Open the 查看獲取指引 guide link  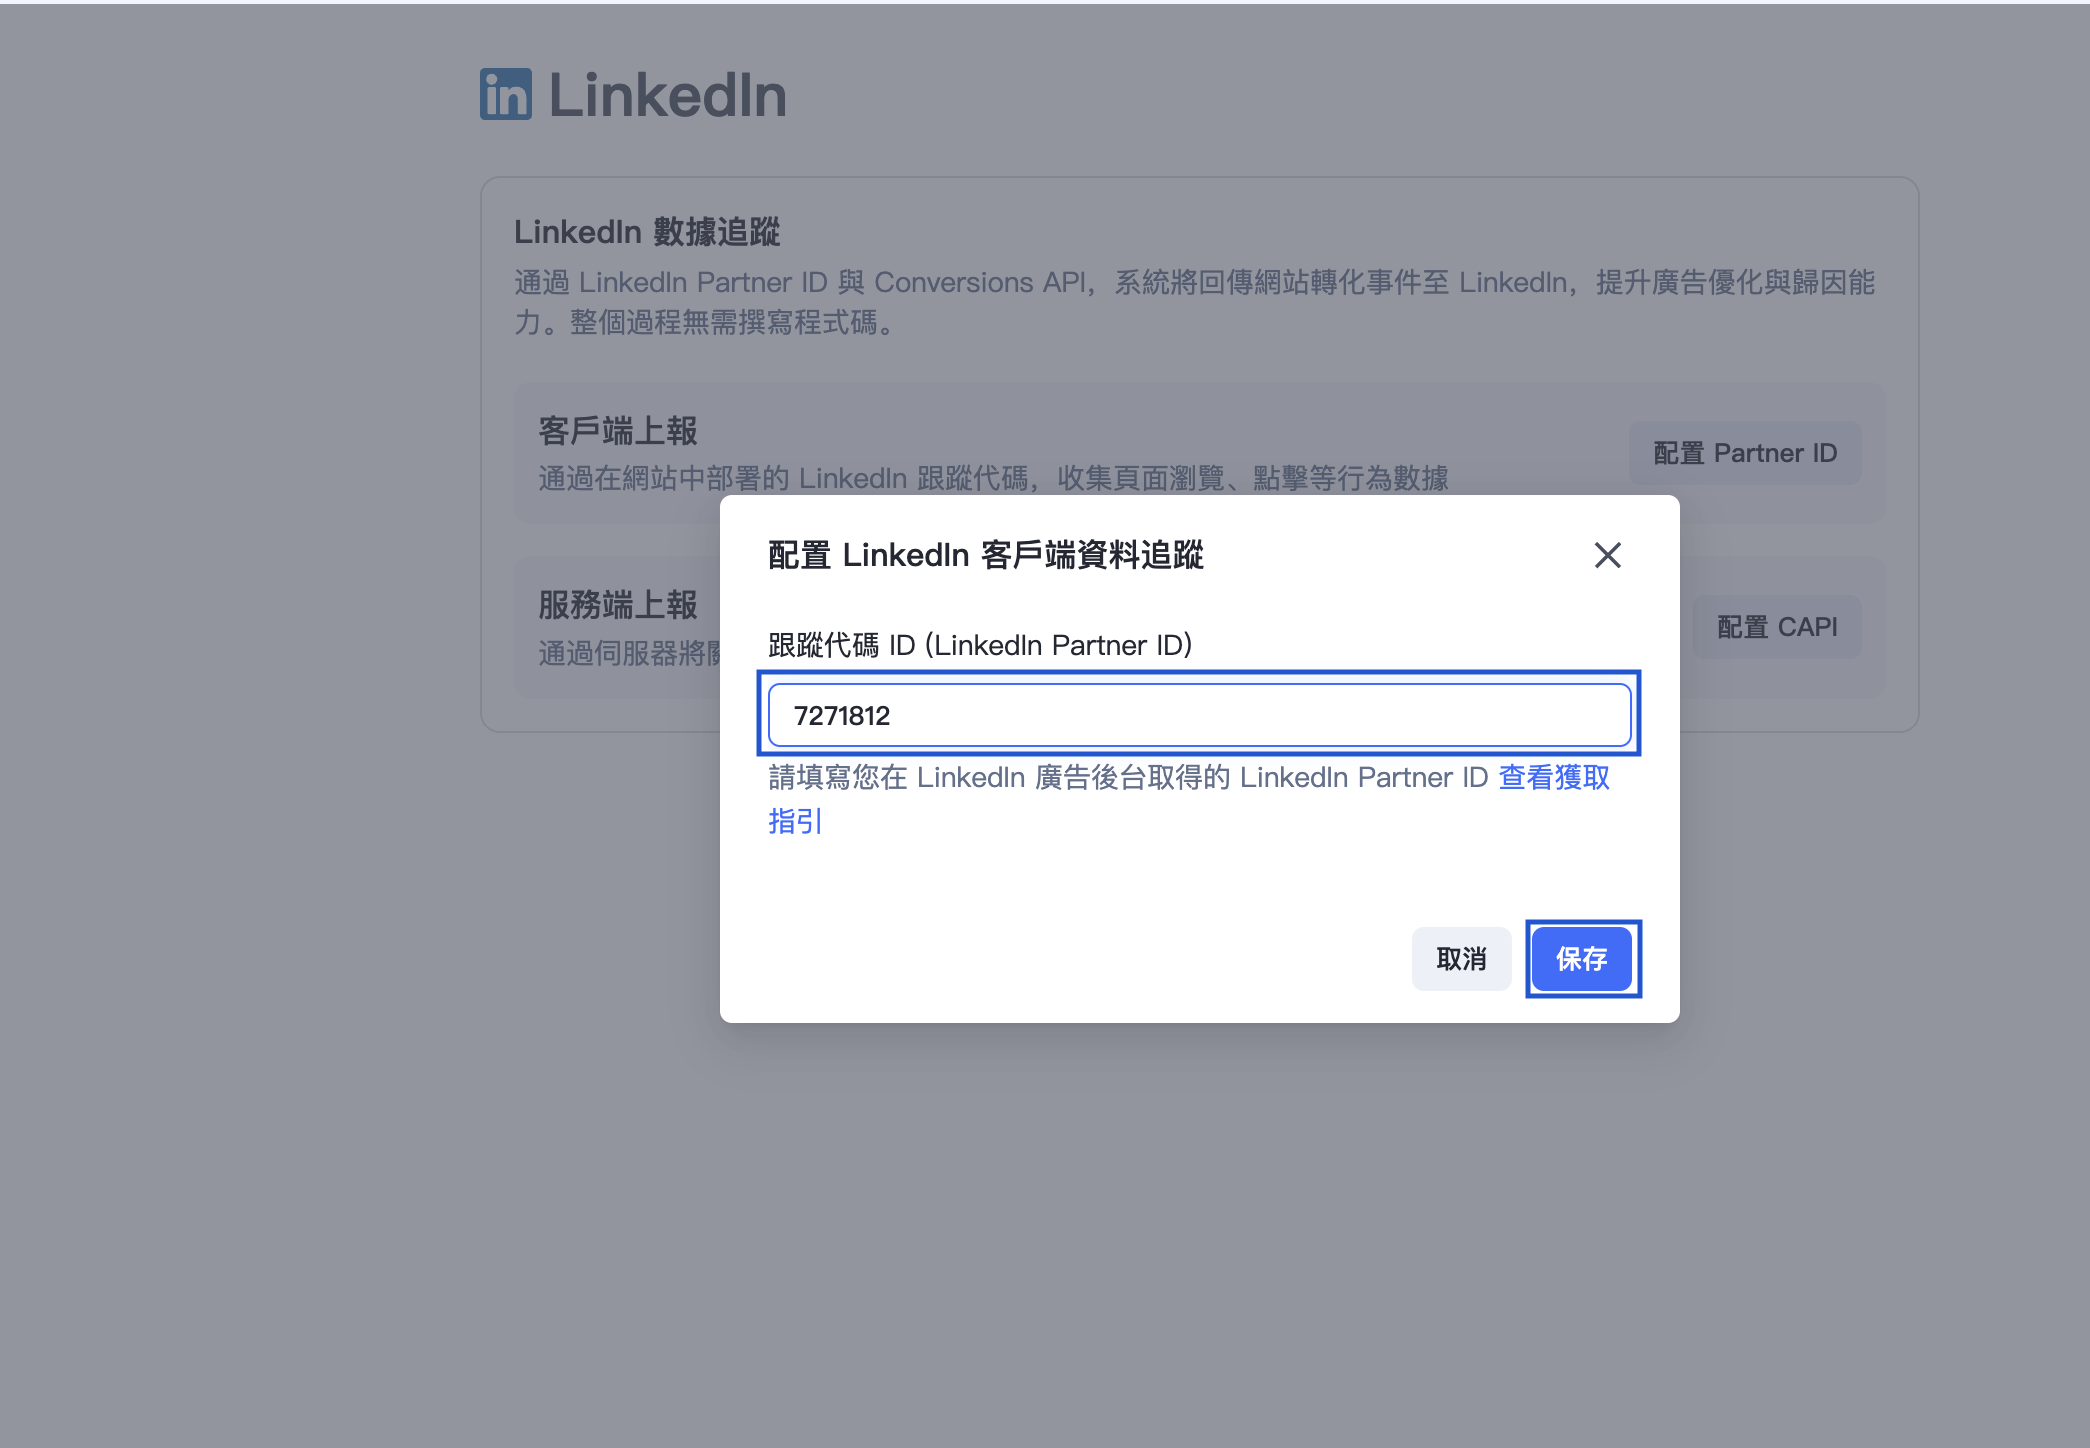tap(1554, 778)
